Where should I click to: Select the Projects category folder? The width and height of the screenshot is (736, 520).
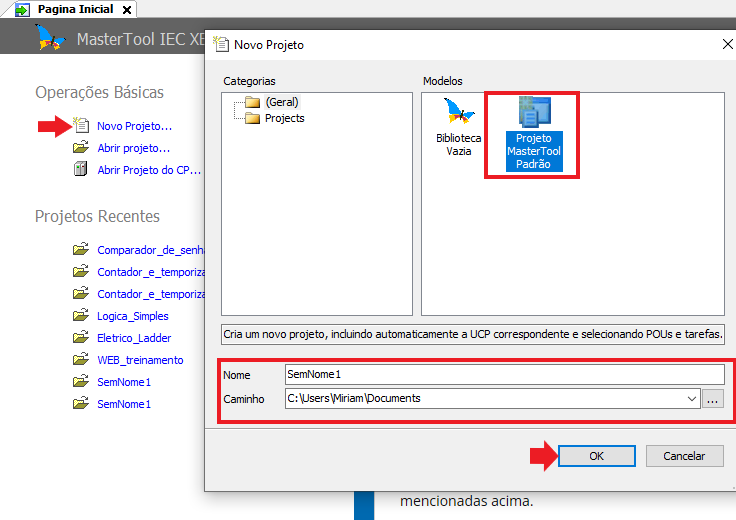coord(253,118)
